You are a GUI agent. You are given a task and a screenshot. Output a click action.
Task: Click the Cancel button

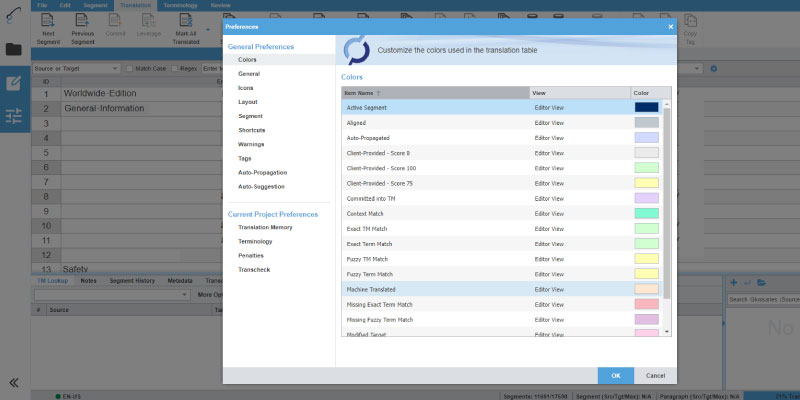[655, 376]
